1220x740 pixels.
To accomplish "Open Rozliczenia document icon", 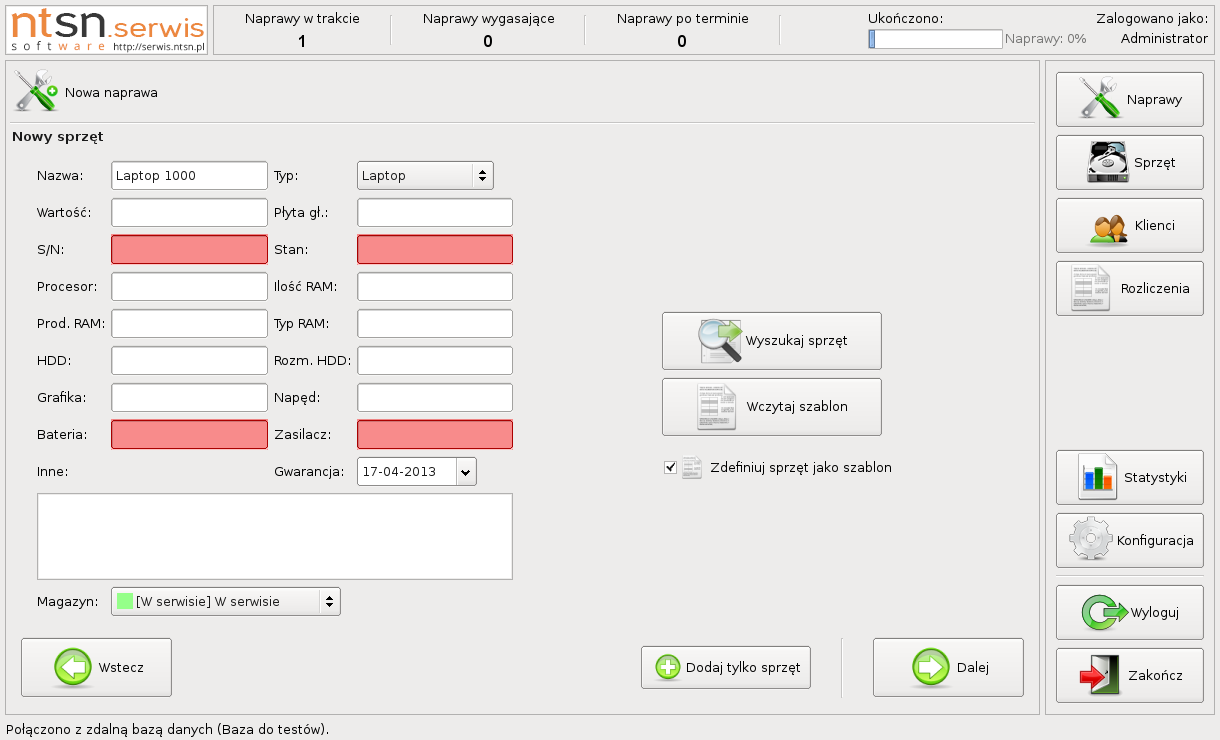I will [x=1129, y=288].
